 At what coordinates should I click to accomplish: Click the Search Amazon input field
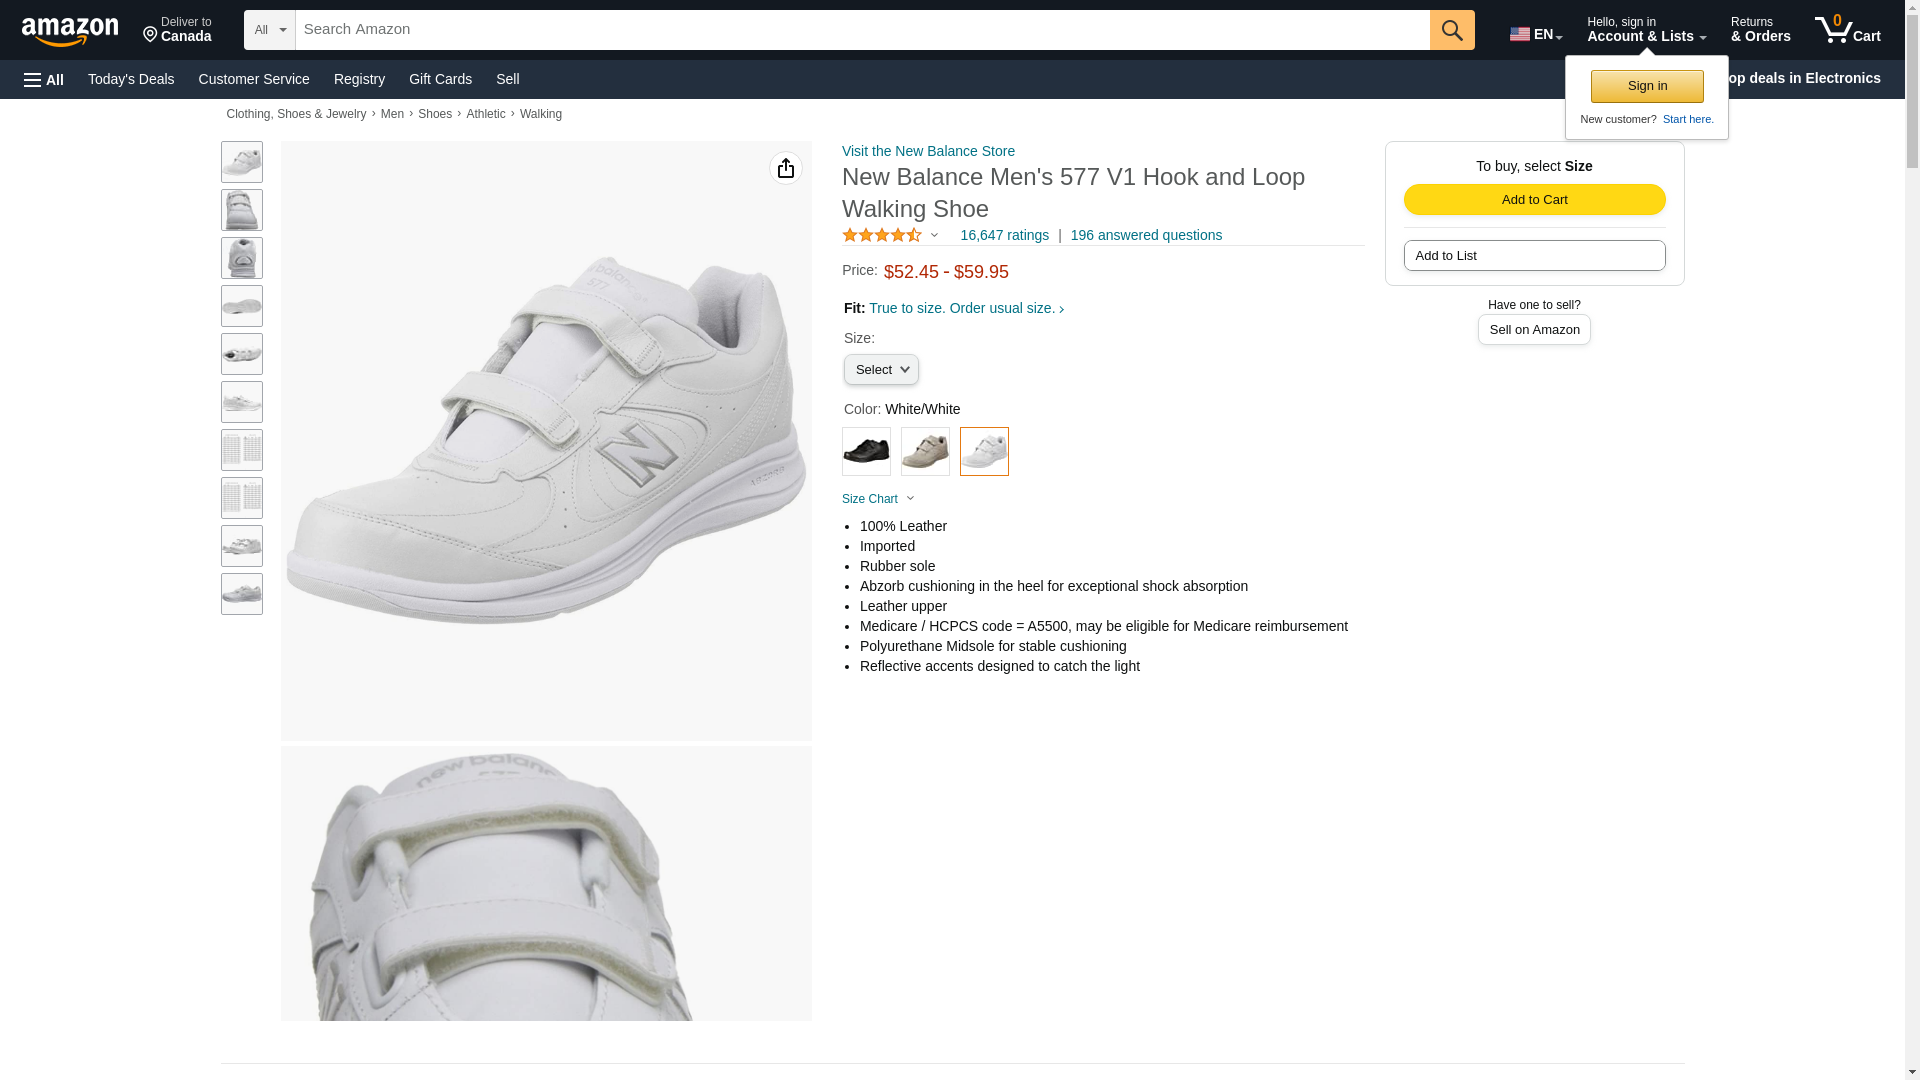click(862, 30)
